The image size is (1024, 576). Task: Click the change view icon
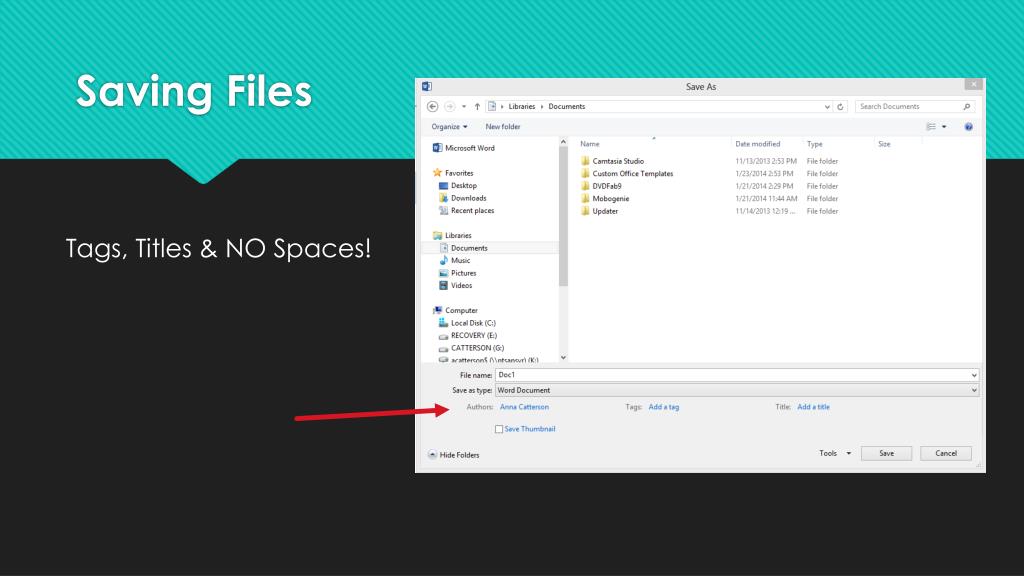coord(931,127)
